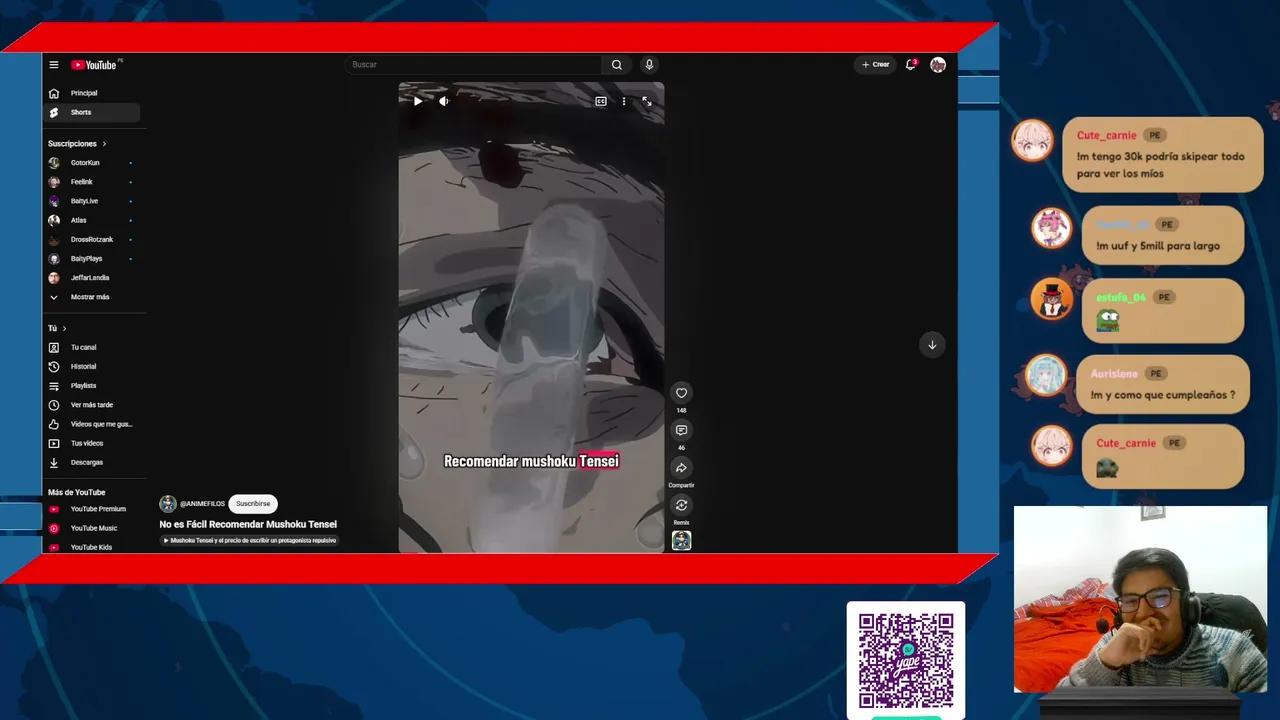Open linked video 'Mushoku Tensei y el precio...'
Viewport: 1280px width, 720px height.
point(250,541)
